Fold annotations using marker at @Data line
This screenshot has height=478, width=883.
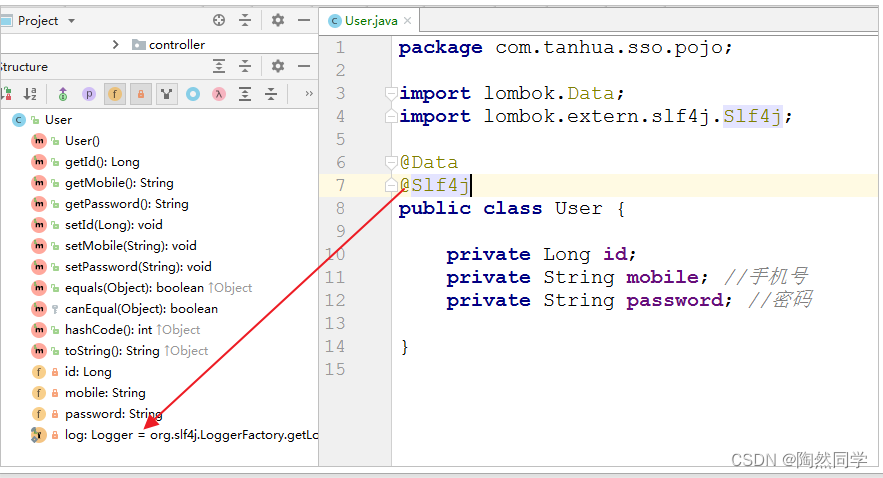click(391, 162)
